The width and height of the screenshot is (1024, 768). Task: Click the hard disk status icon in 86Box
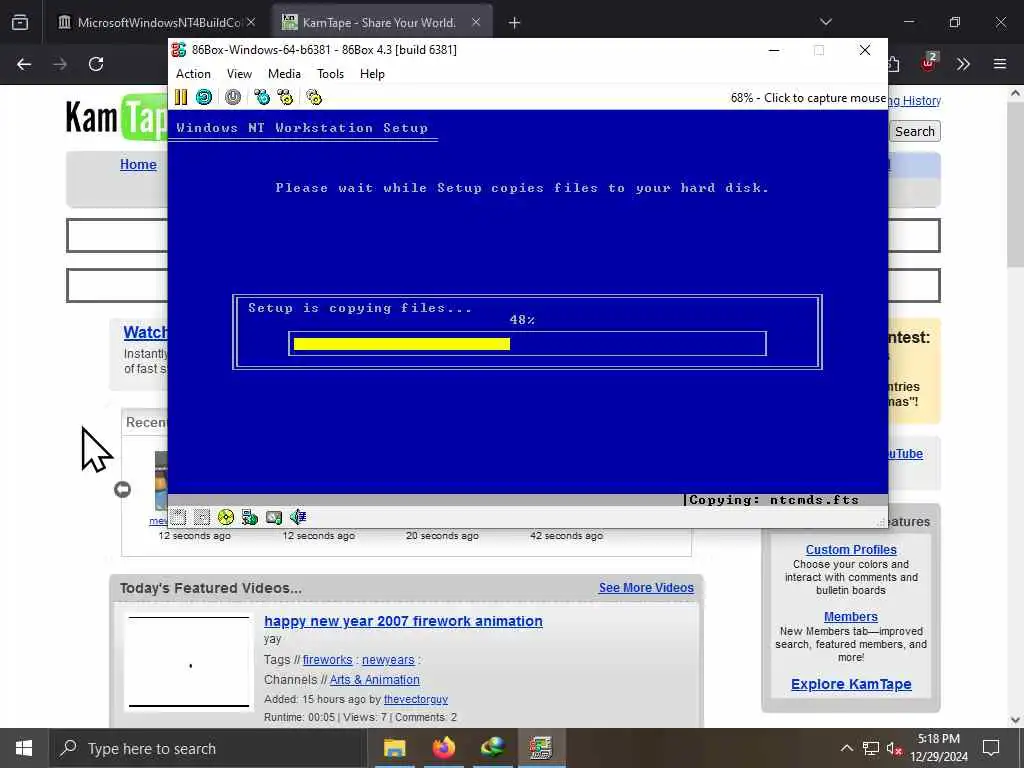(274, 517)
